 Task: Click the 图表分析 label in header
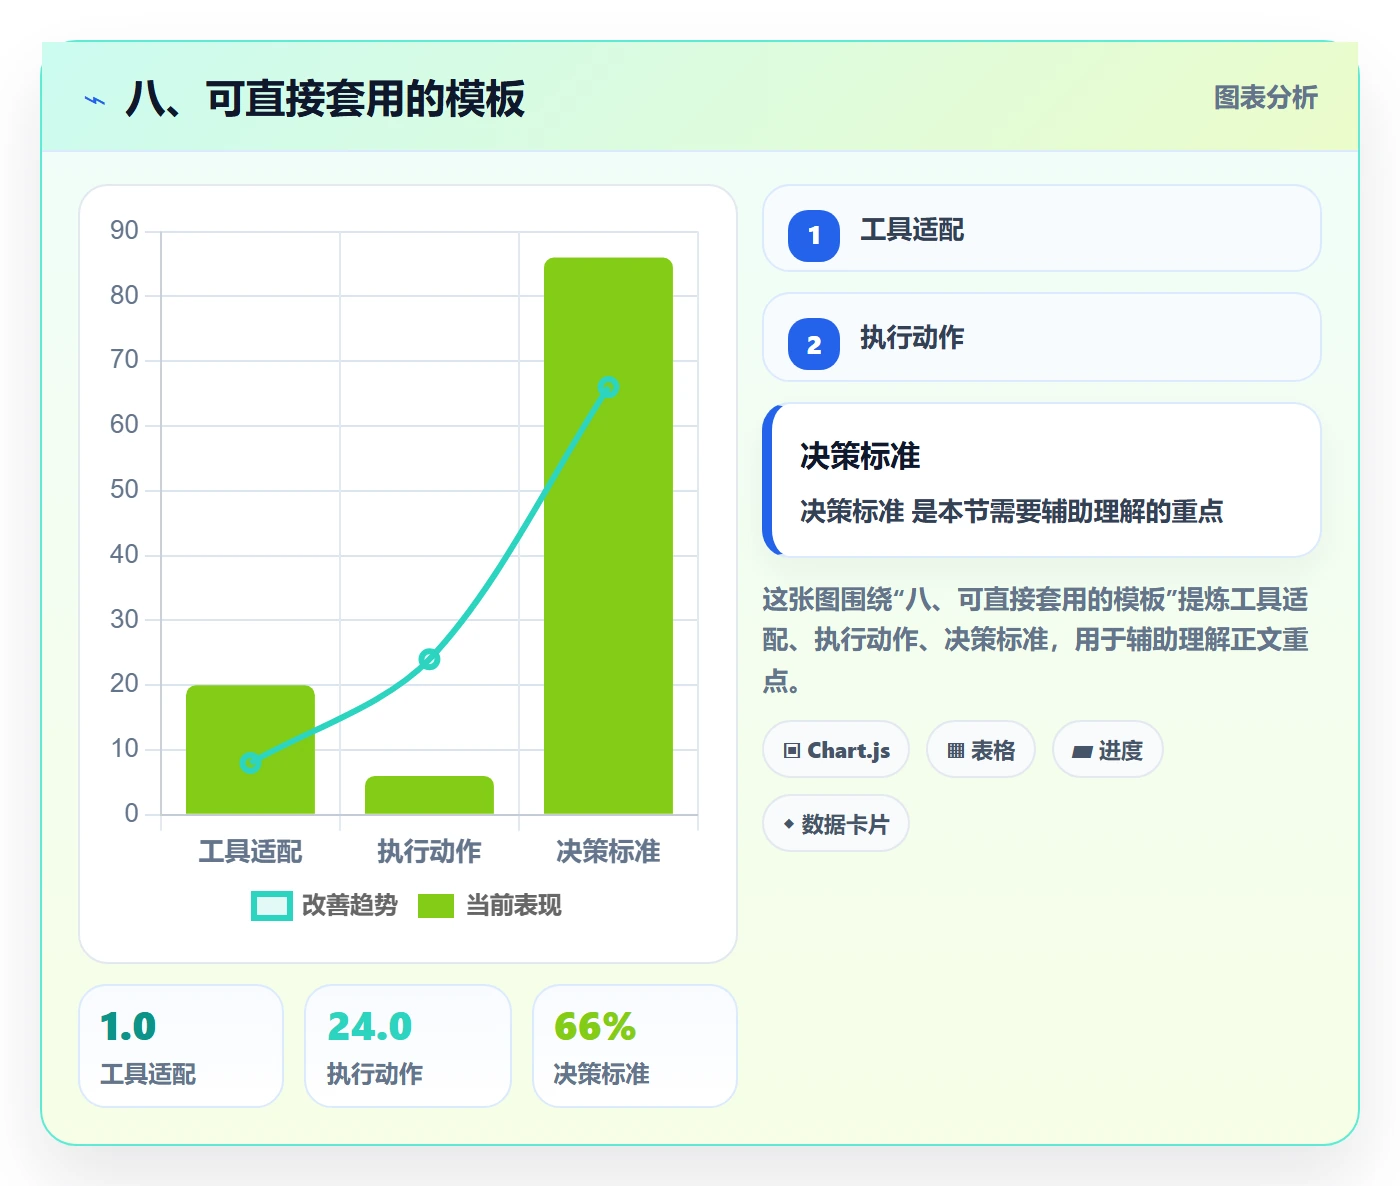pos(1266,98)
